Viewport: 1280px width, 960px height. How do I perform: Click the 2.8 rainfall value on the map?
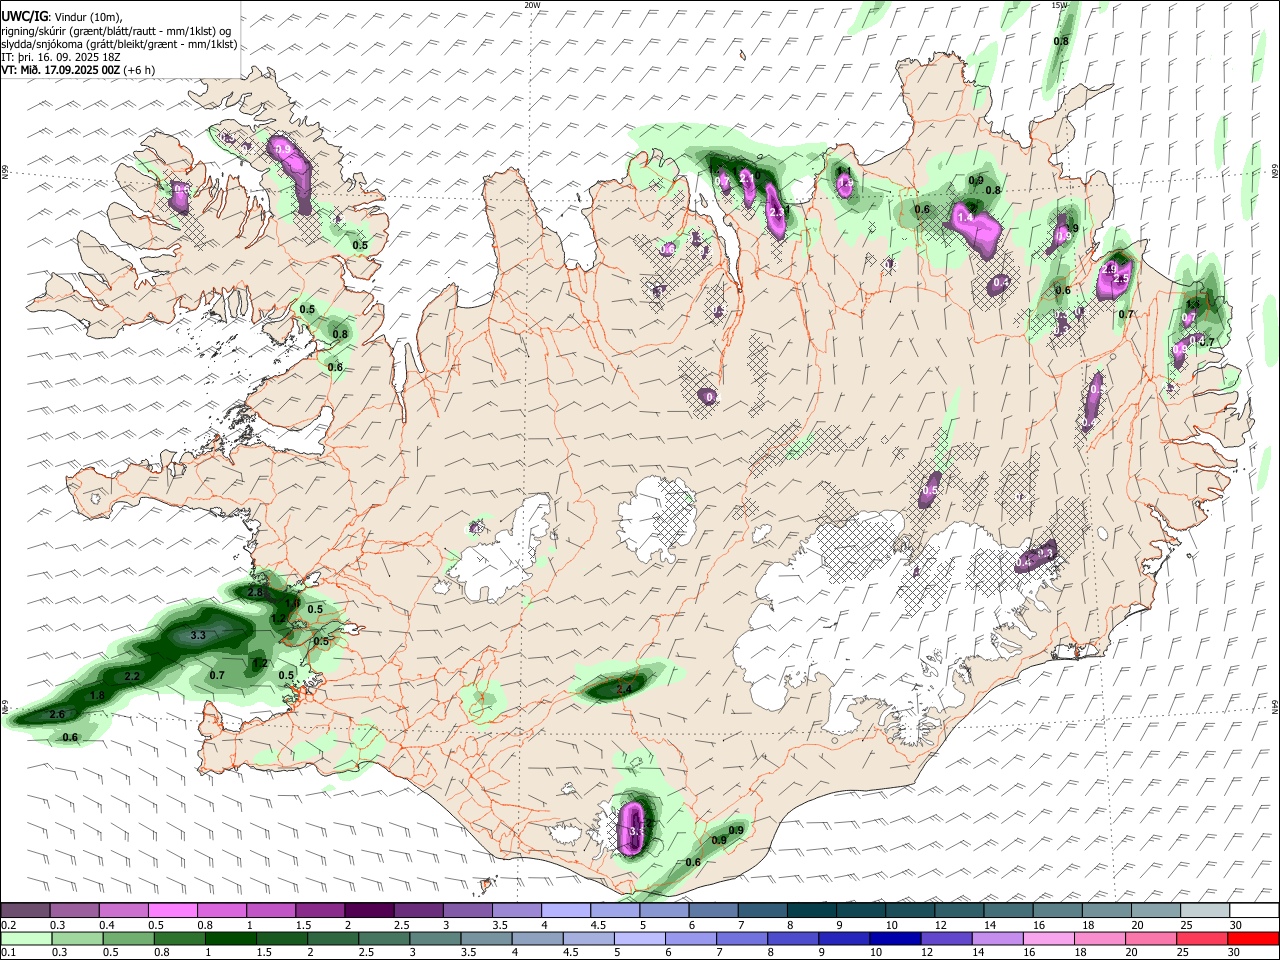(x=254, y=592)
